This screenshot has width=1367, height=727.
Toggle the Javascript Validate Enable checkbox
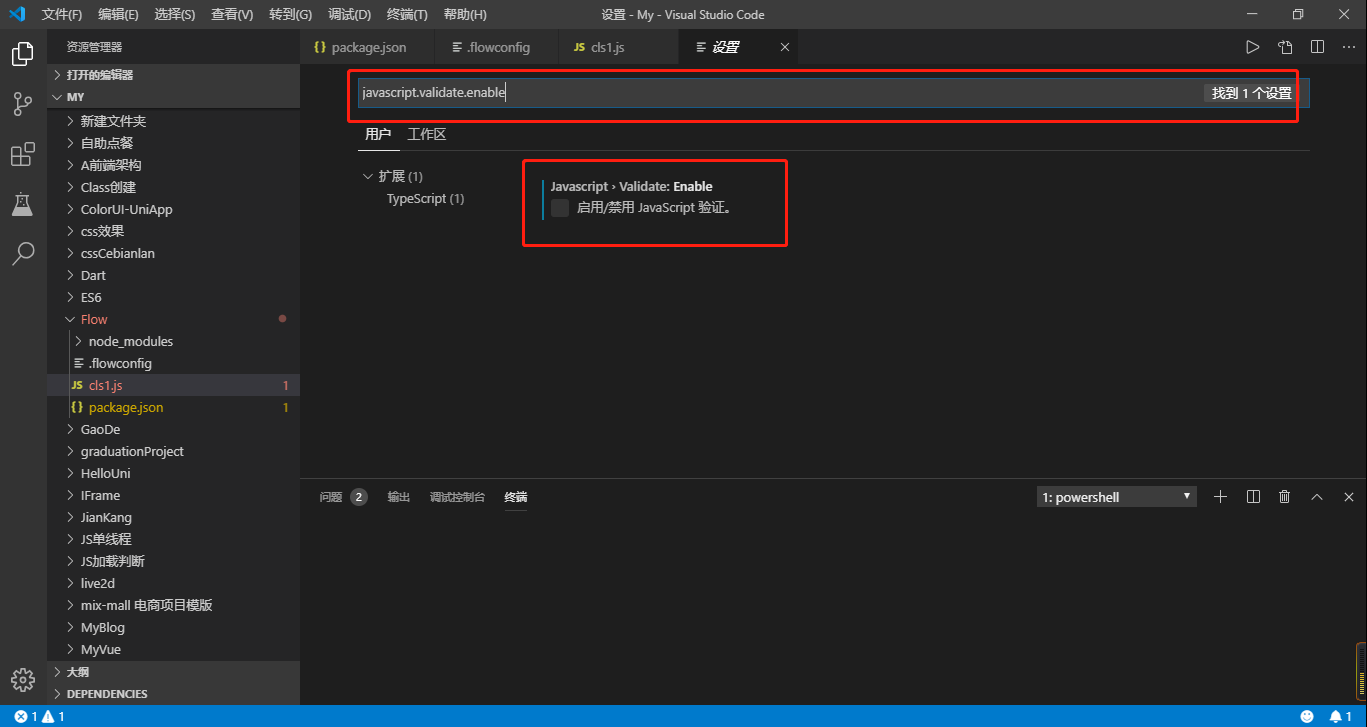click(x=560, y=208)
